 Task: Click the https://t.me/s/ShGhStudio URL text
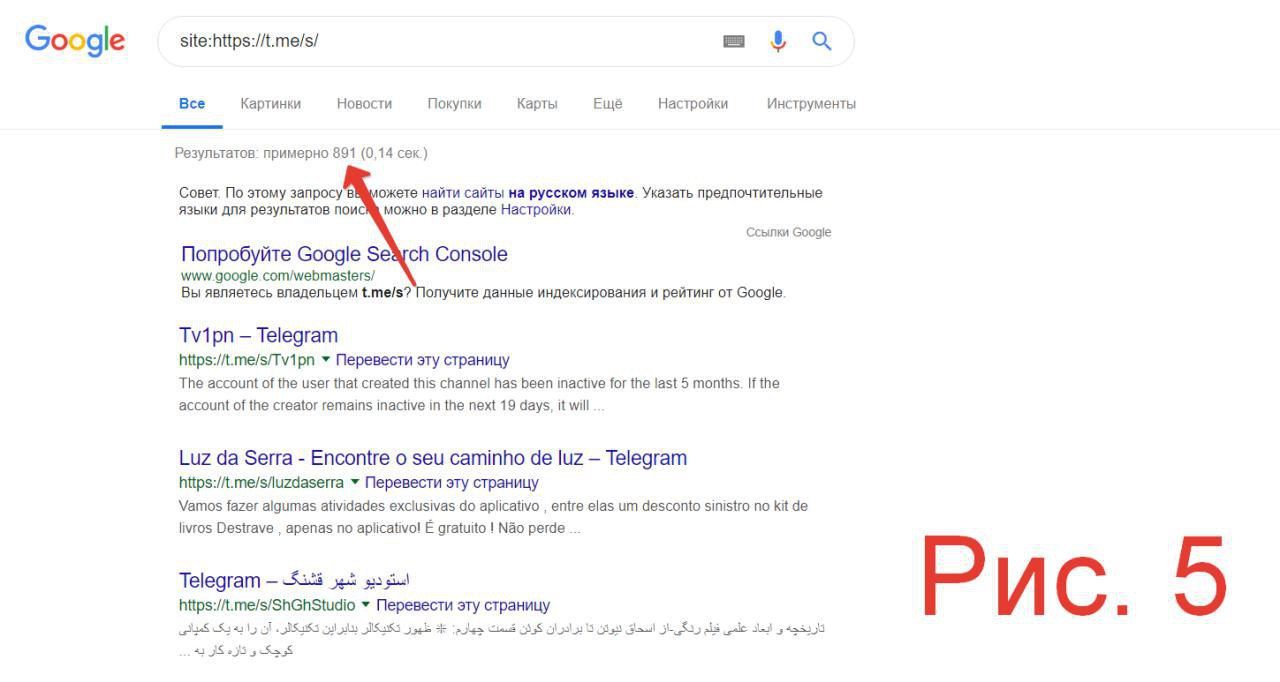point(267,605)
